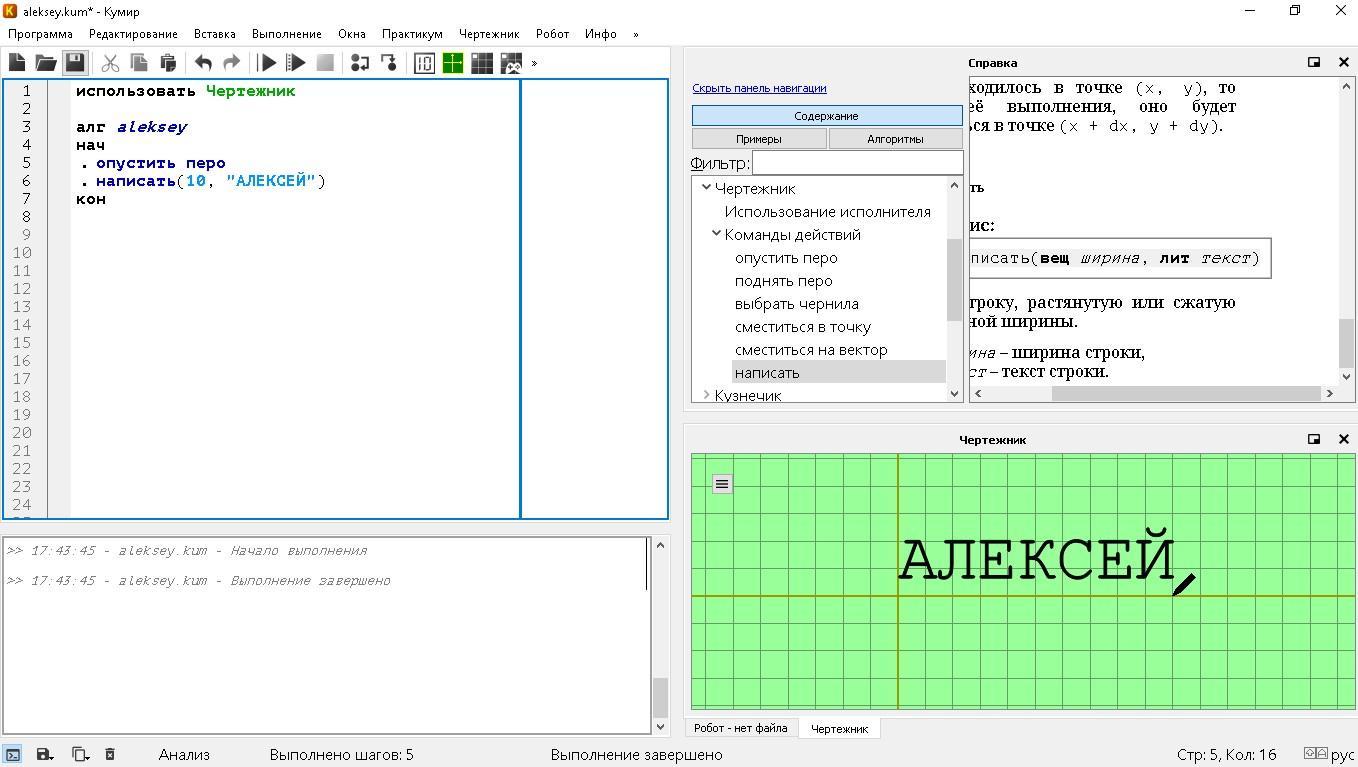Open the Чертежник green grid toolbar icon
The width and height of the screenshot is (1358, 767).
(x=453, y=63)
